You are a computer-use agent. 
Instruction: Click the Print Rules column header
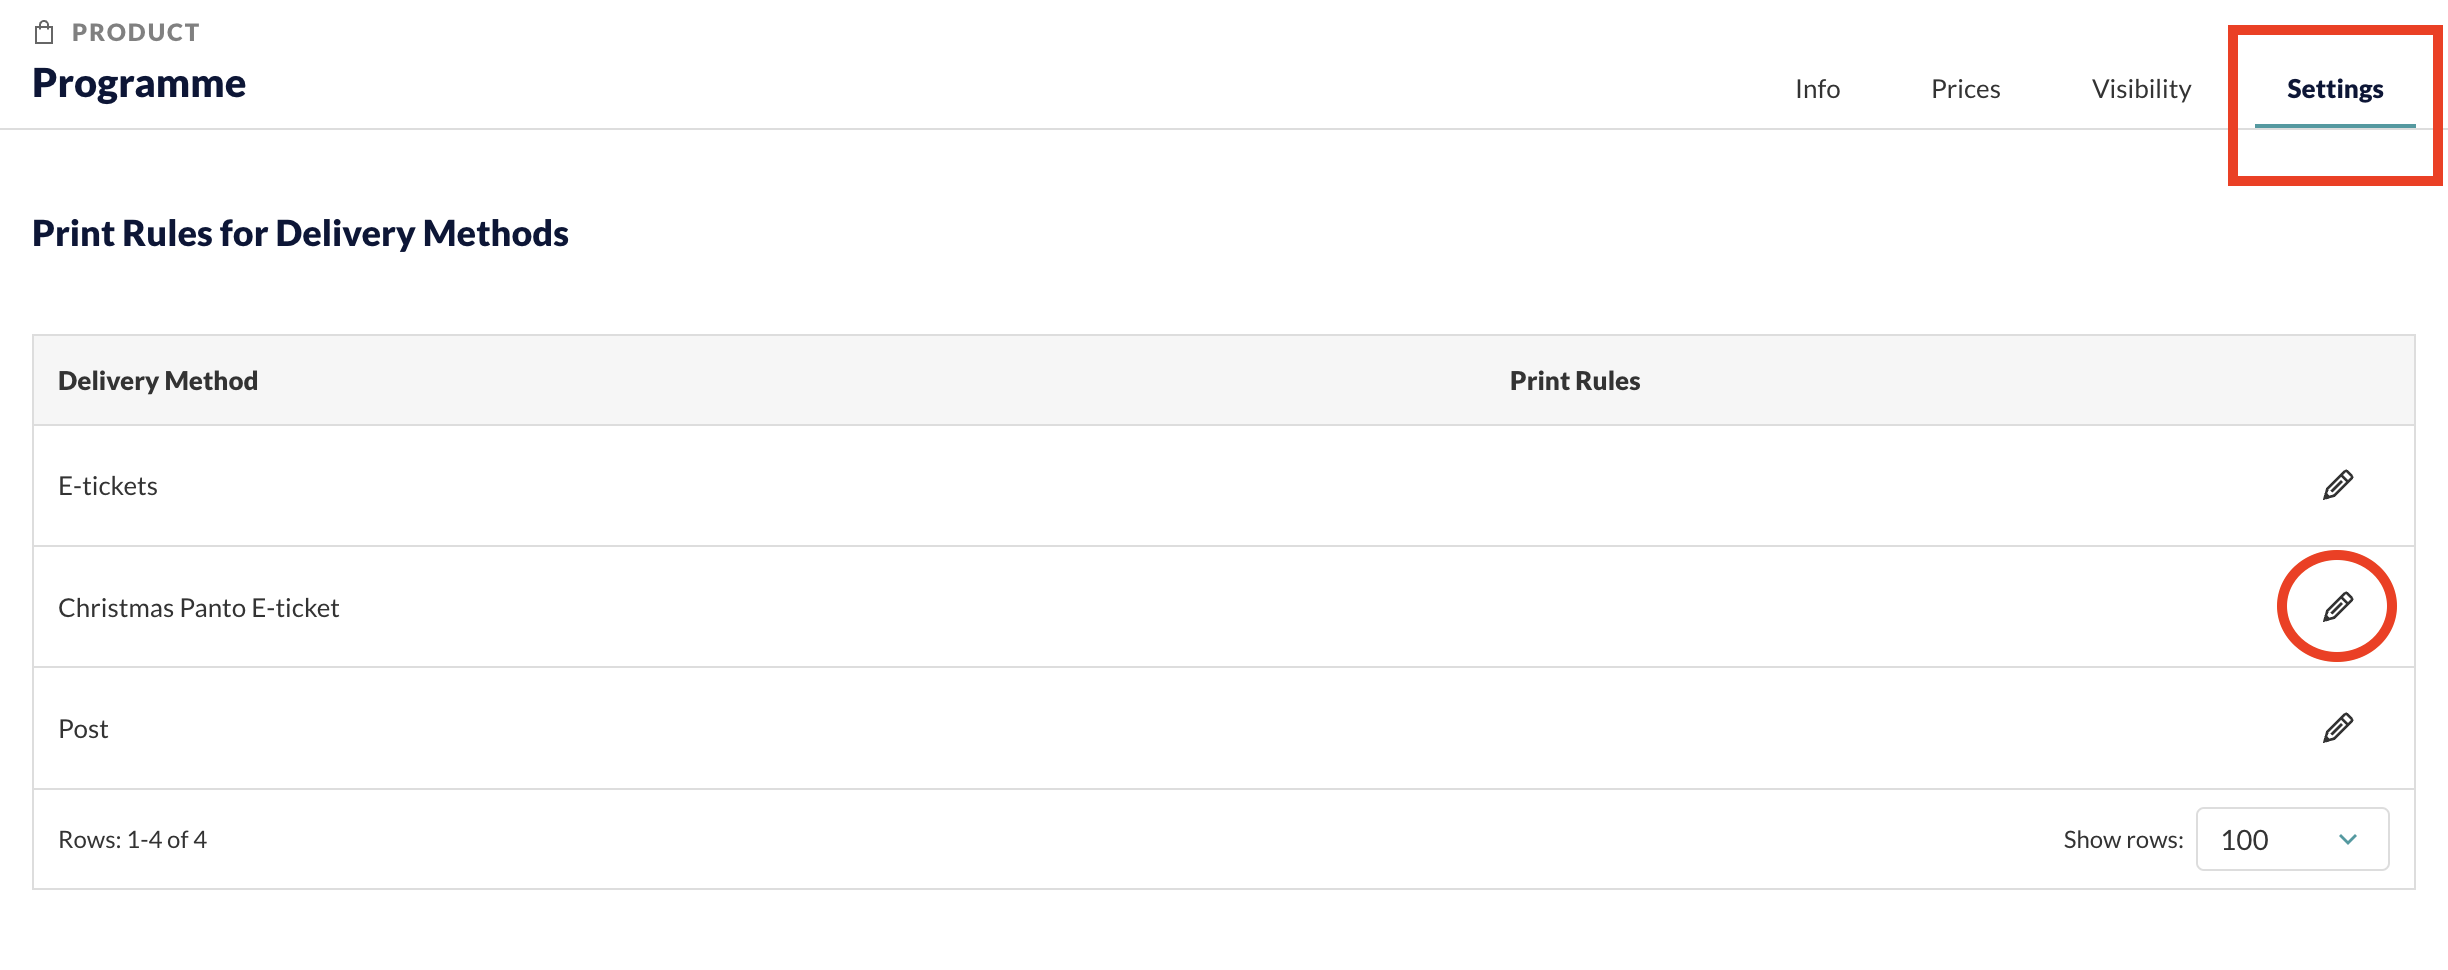click(1574, 381)
